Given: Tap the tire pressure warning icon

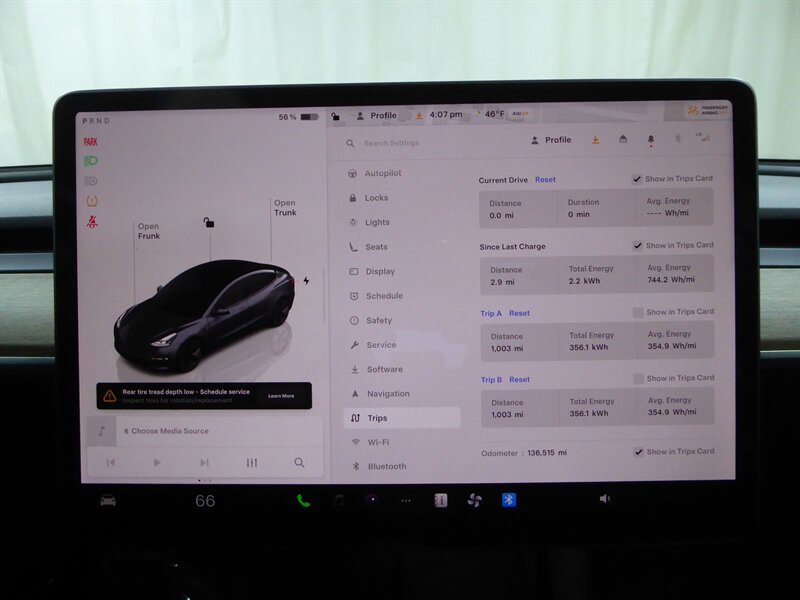Looking at the screenshot, I should click(92, 201).
